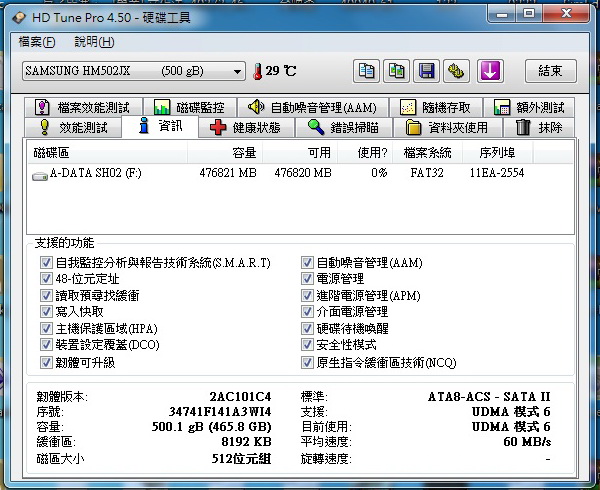
Task: Switch to the 效能測試 tab
Action: (73, 127)
